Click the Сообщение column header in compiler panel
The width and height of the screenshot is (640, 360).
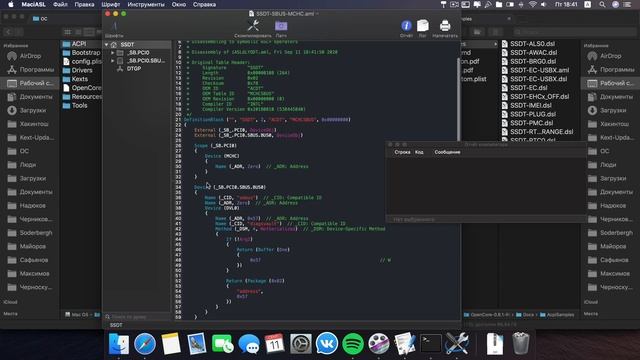pyautogui.click(x=447, y=152)
